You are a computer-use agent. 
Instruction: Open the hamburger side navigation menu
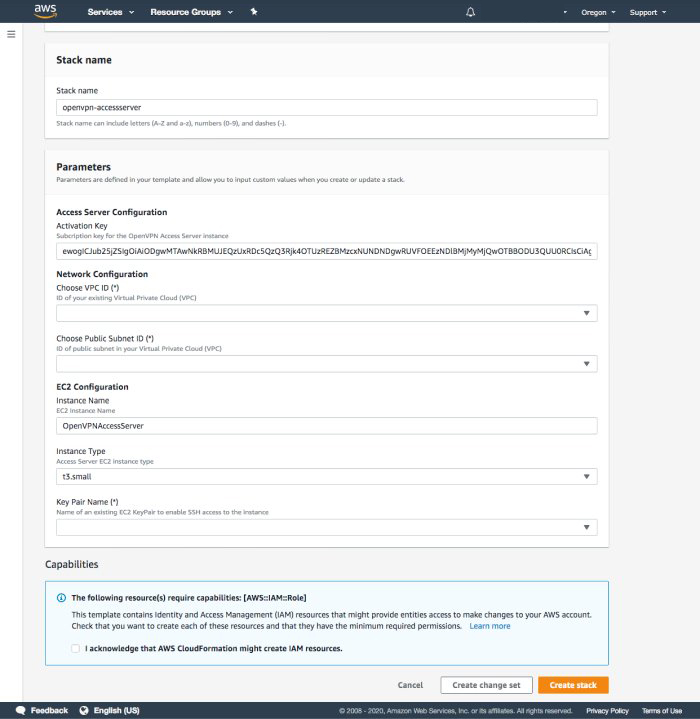(x=11, y=34)
